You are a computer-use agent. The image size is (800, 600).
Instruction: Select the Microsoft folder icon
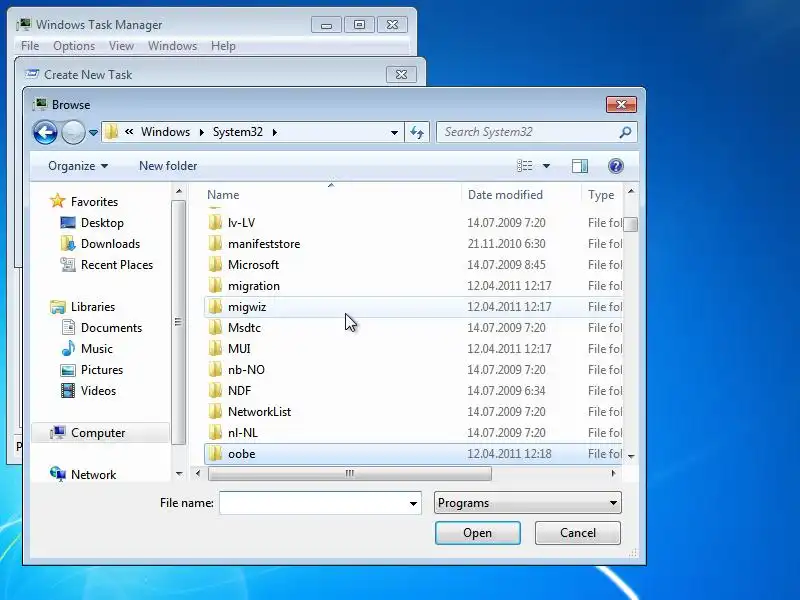tap(215, 265)
